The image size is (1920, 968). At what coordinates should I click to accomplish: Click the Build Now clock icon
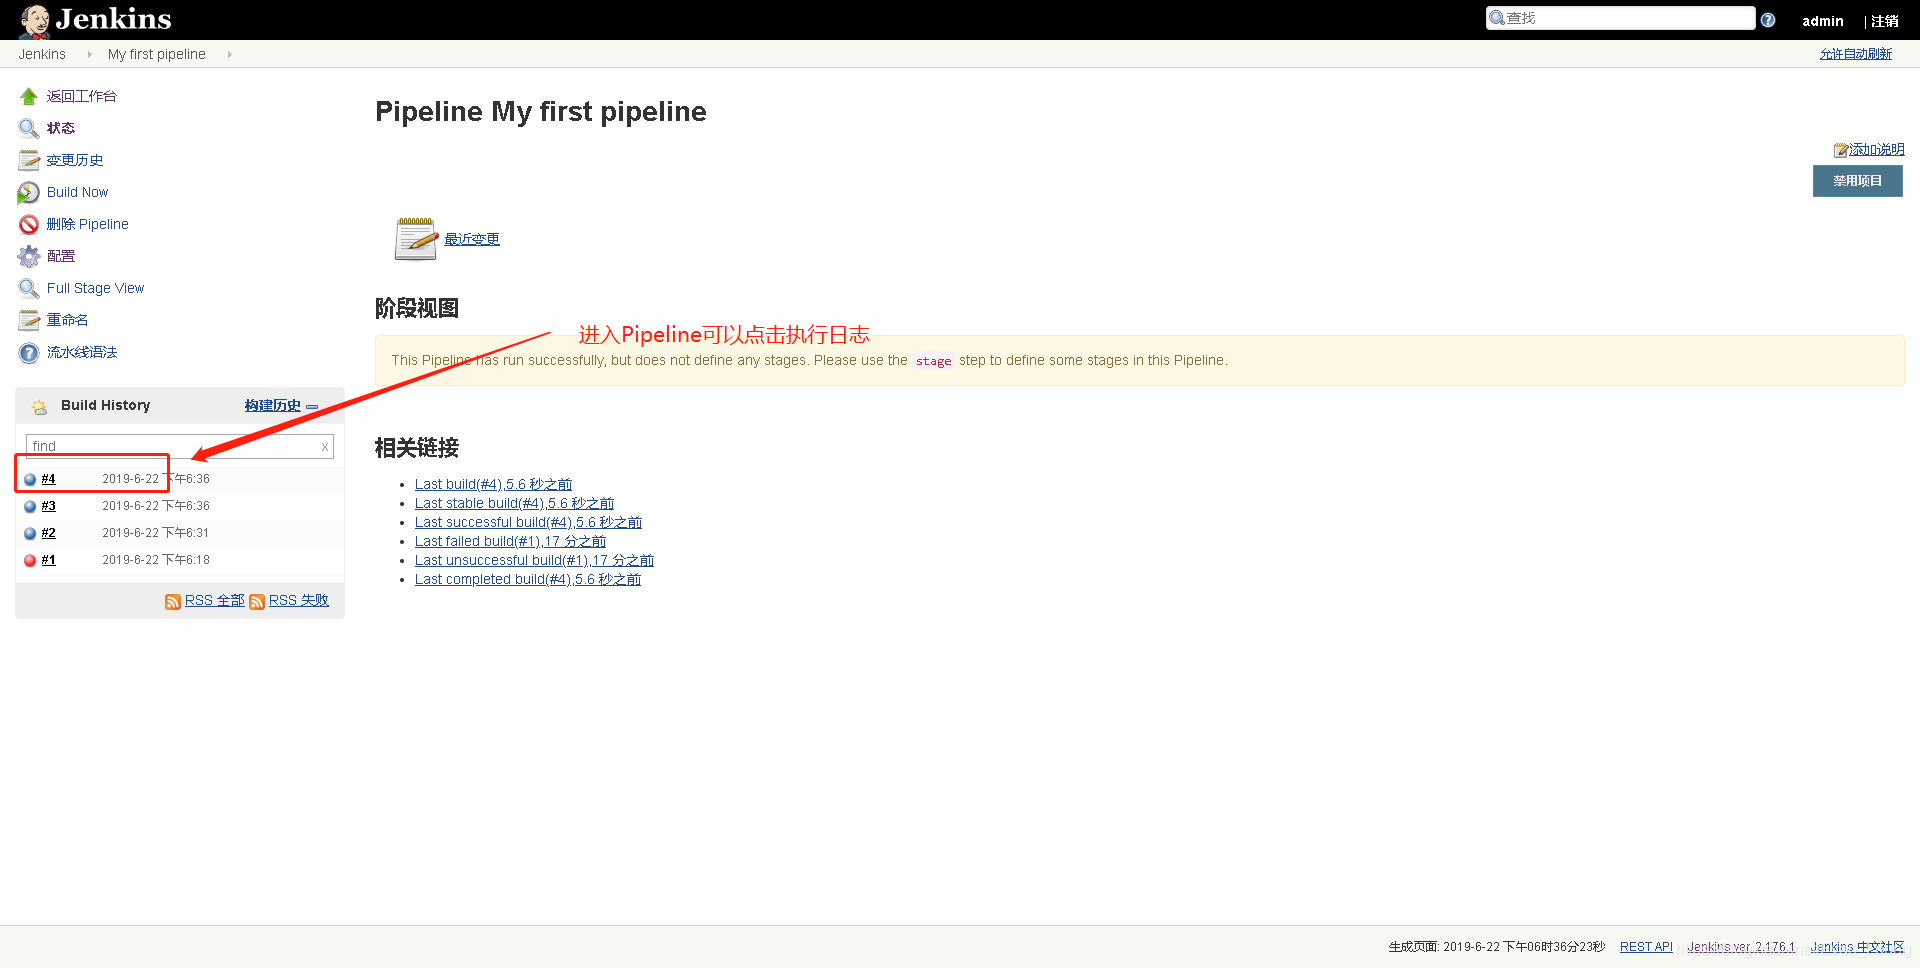tap(28, 192)
